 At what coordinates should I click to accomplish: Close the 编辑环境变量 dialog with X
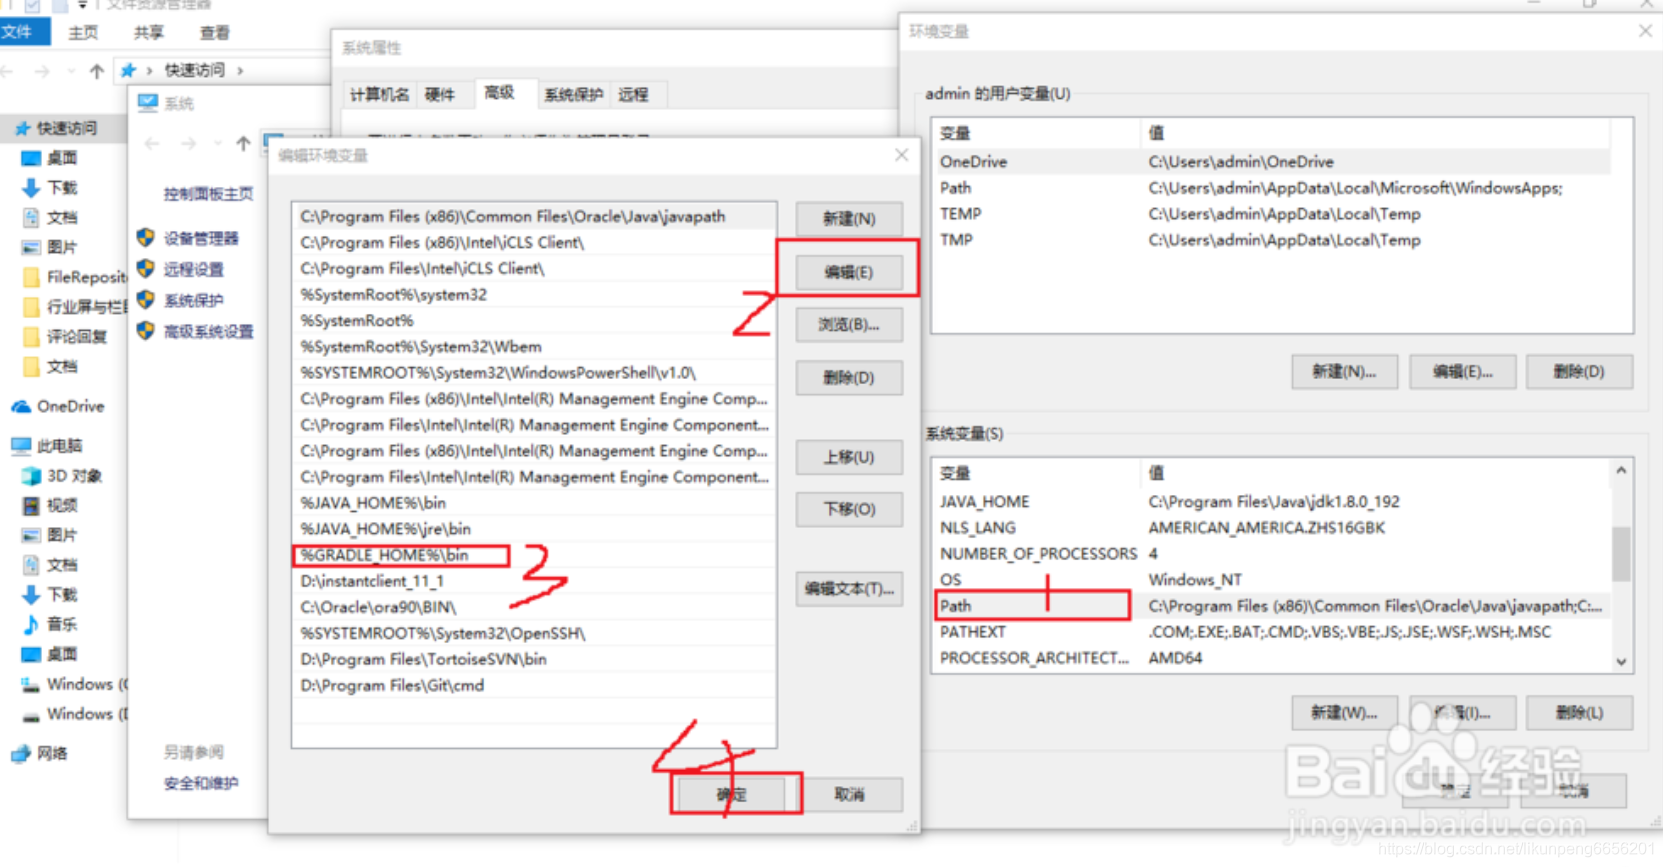[x=902, y=155]
